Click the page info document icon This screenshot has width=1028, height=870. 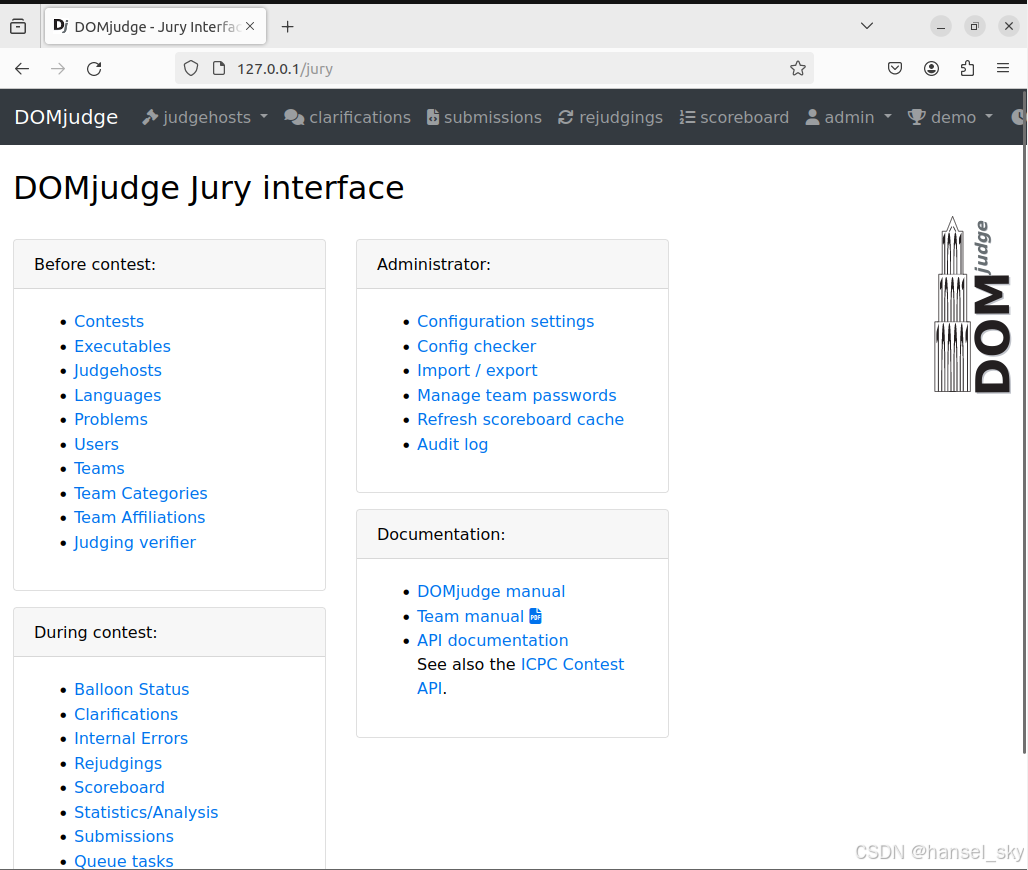point(219,68)
